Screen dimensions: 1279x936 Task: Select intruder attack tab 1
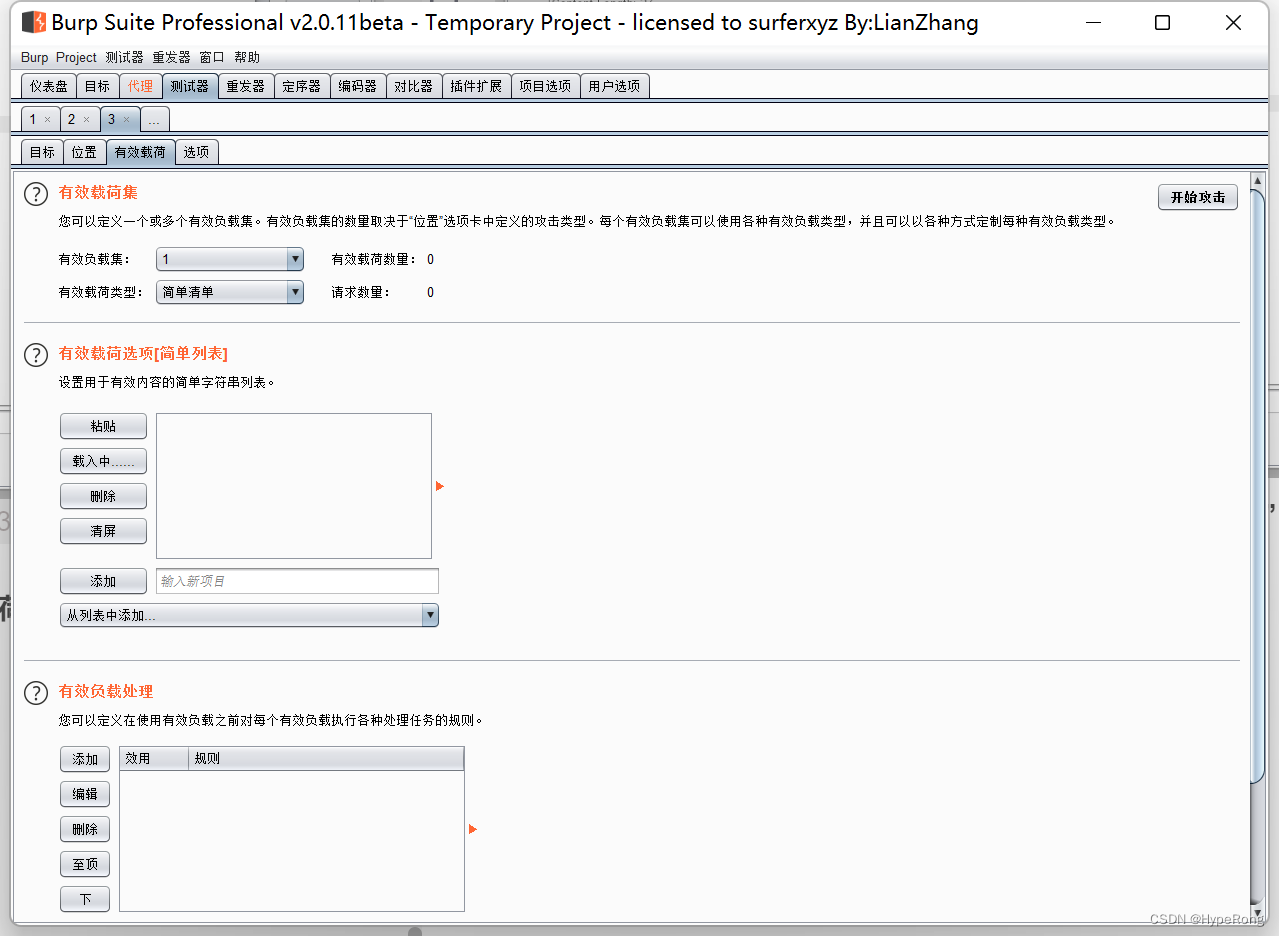point(33,119)
